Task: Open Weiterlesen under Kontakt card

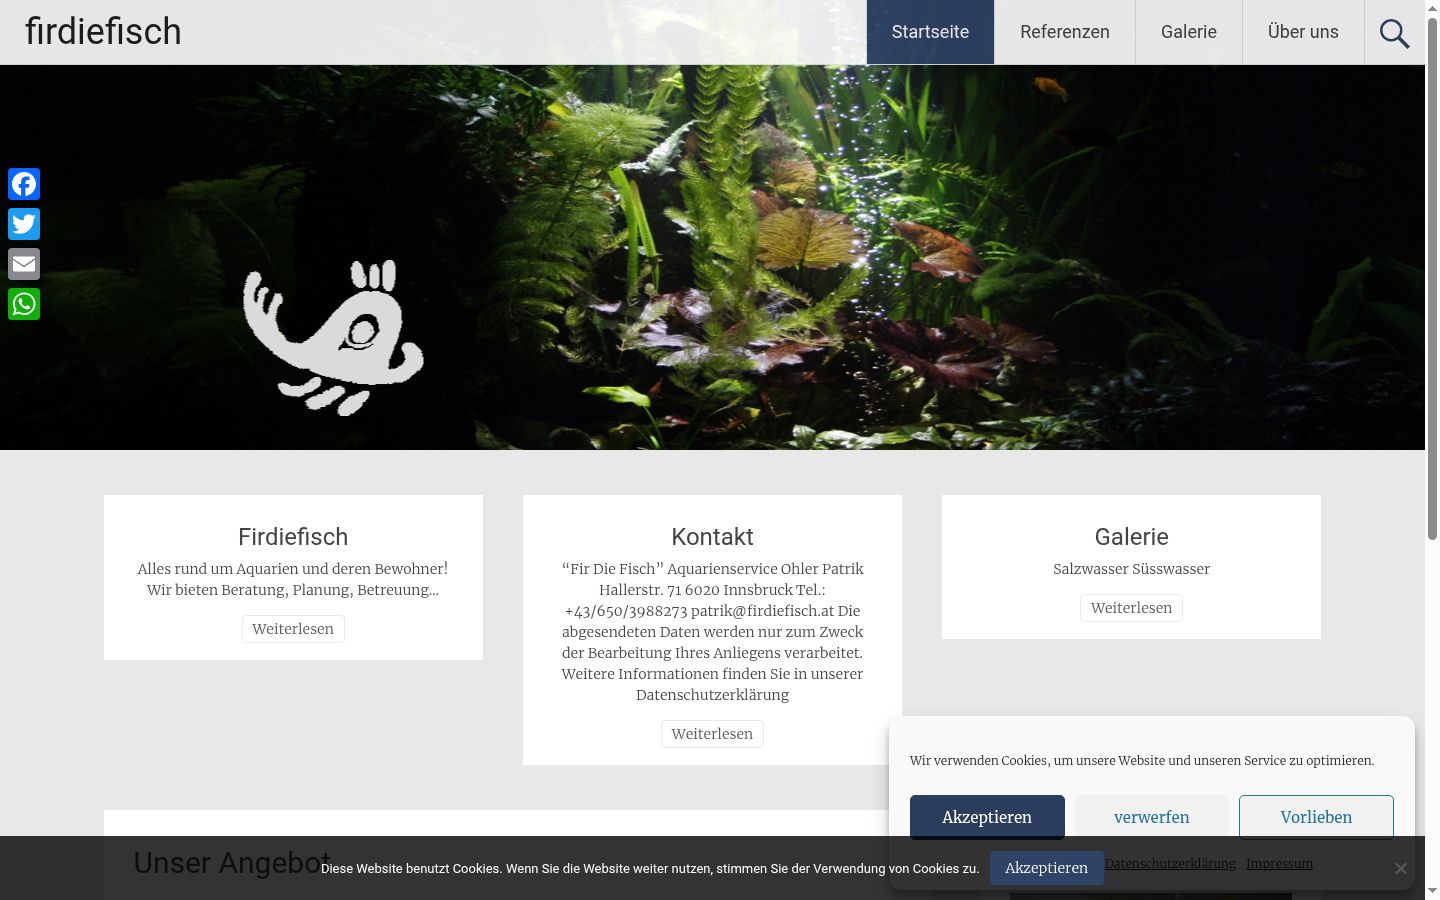Action: 712,734
